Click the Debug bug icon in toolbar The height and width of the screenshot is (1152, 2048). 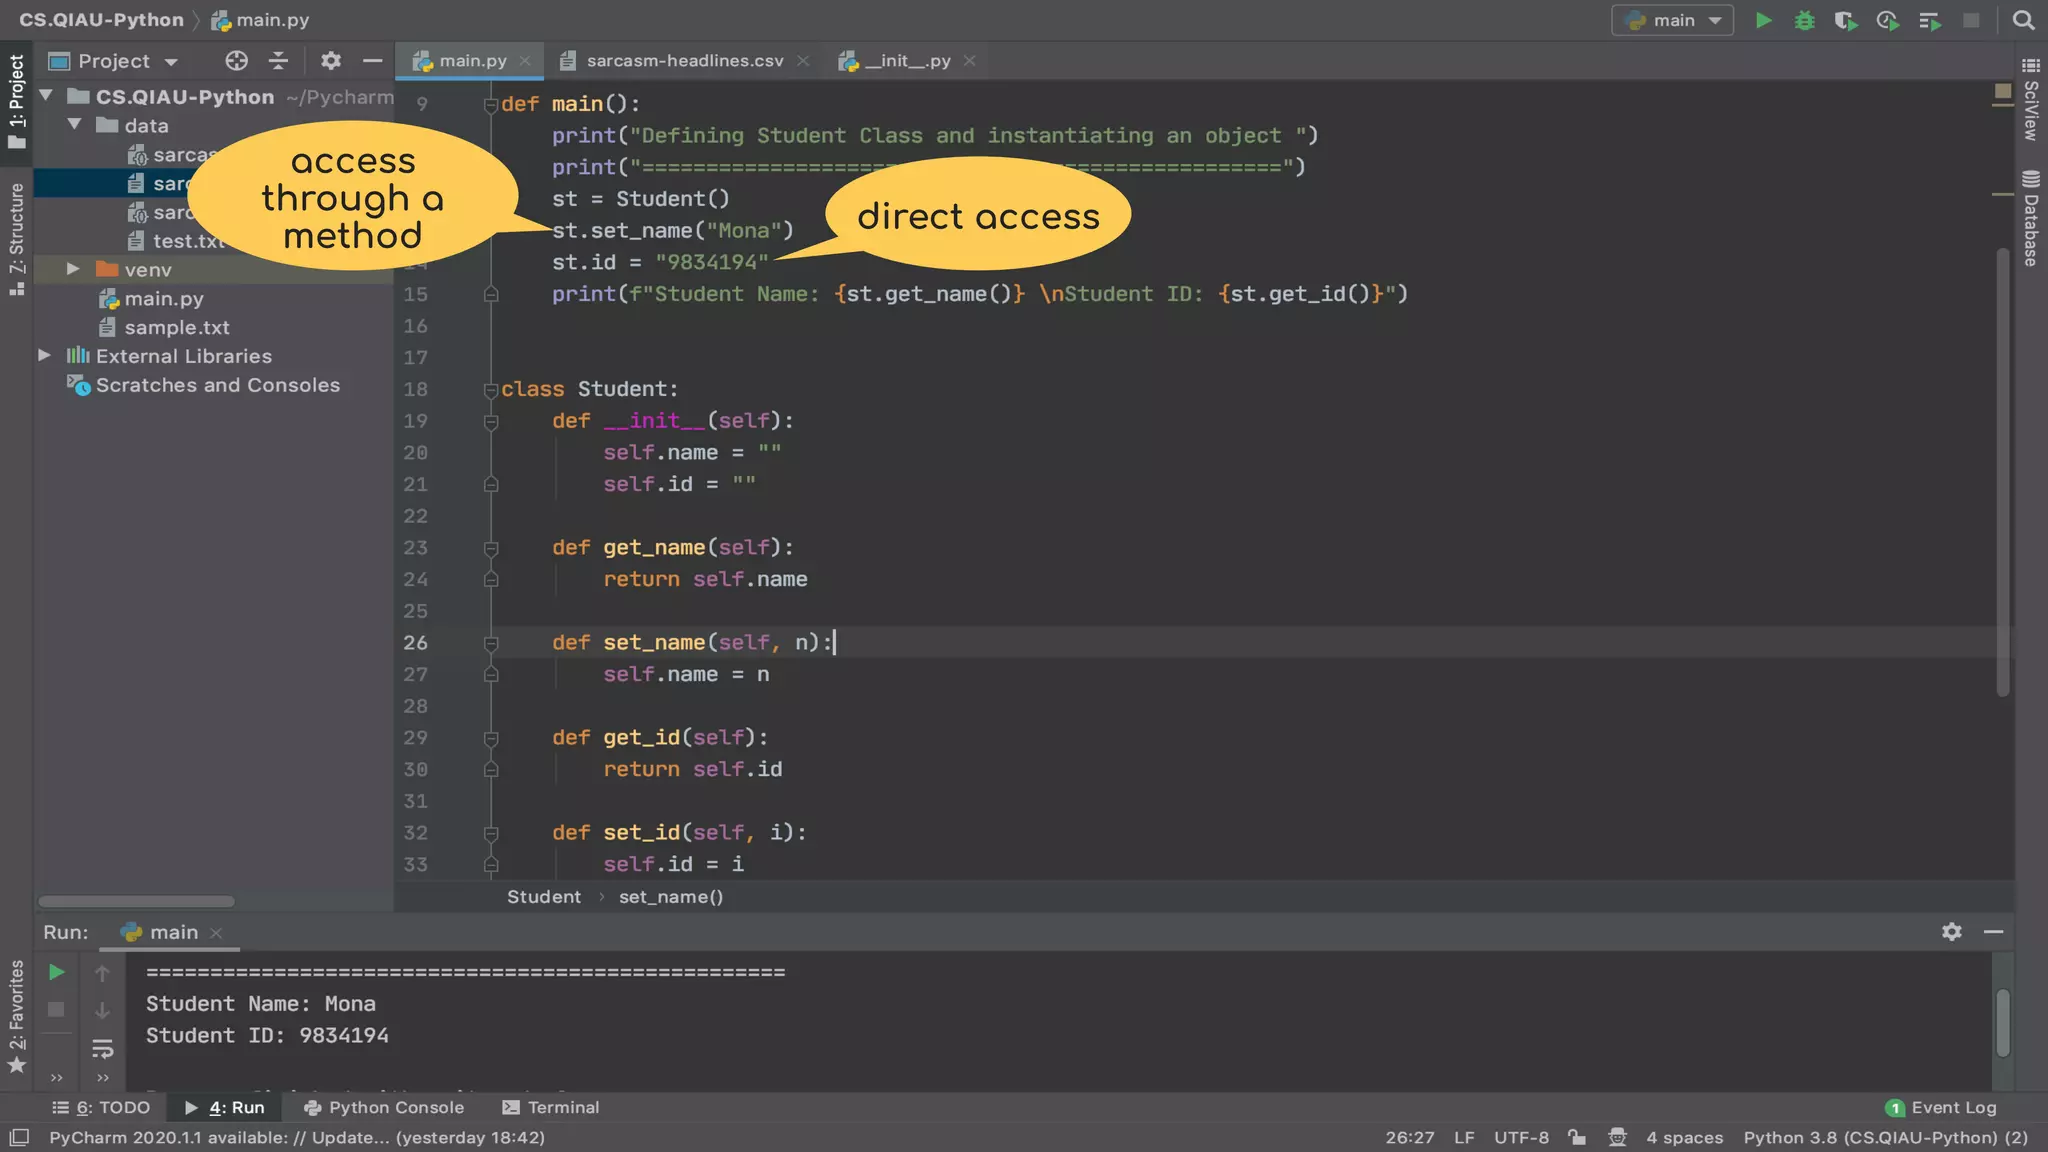[x=1804, y=20]
